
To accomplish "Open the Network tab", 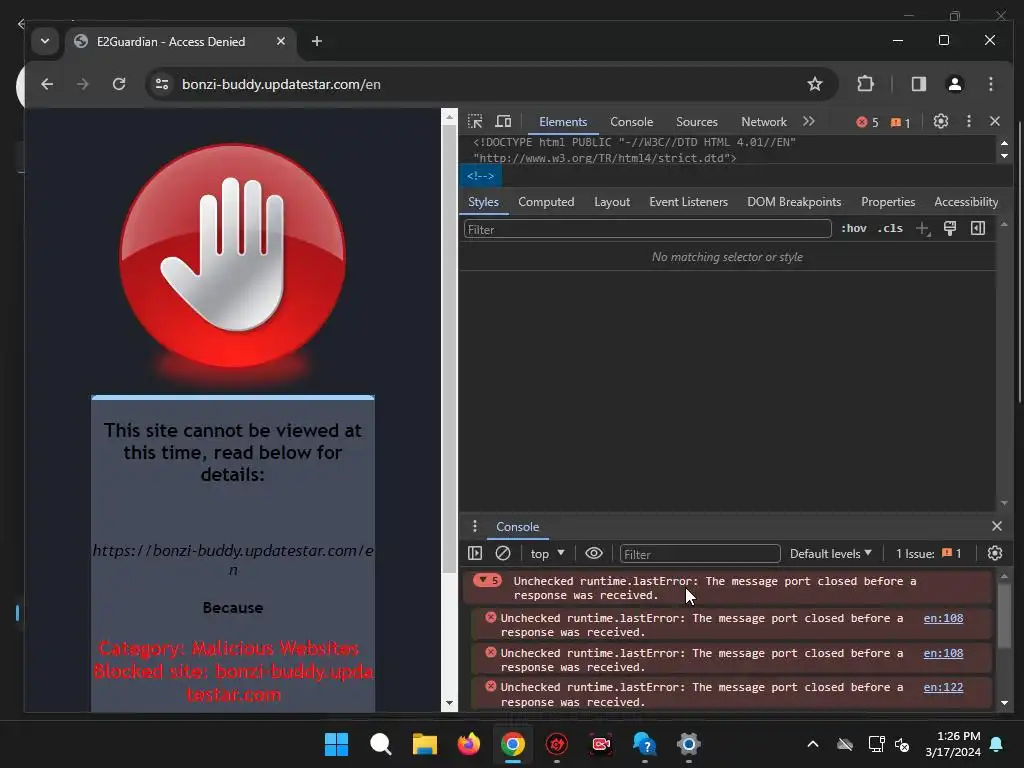I will [x=763, y=121].
